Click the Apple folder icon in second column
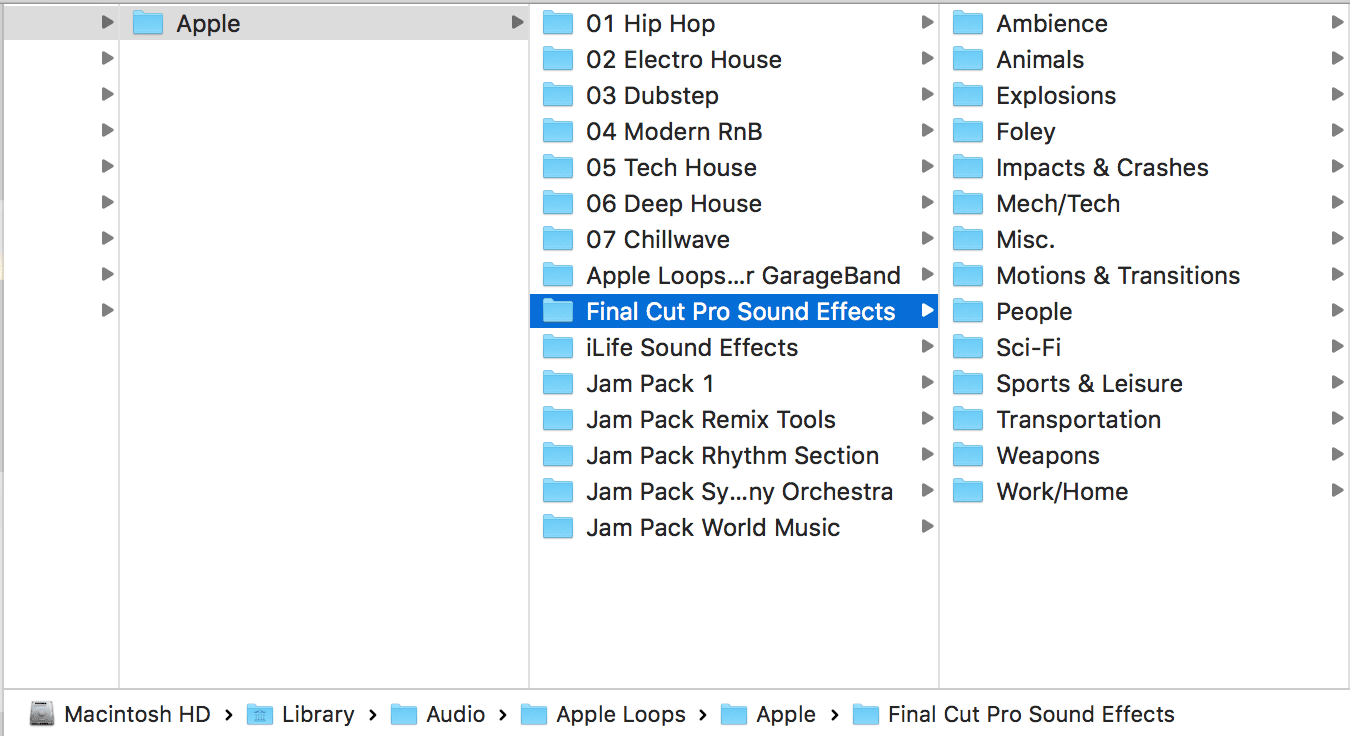The image size is (1350, 736). coord(148,24)
